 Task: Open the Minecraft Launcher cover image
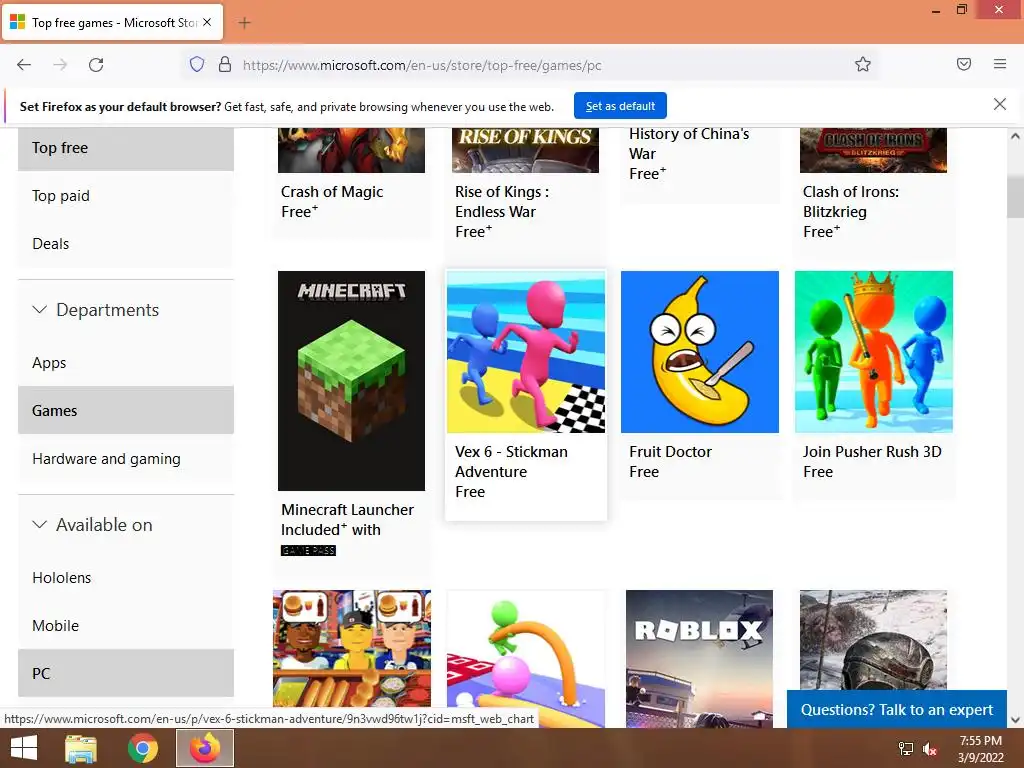[351, 381]
